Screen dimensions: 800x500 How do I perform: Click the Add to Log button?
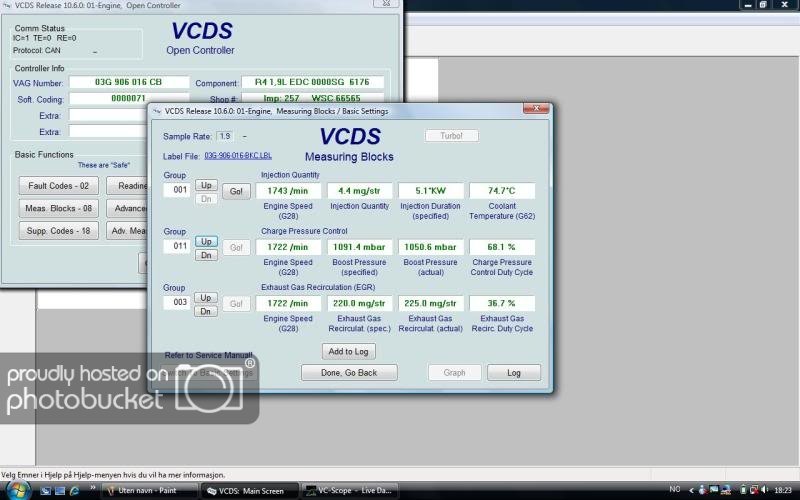(349, 351)
